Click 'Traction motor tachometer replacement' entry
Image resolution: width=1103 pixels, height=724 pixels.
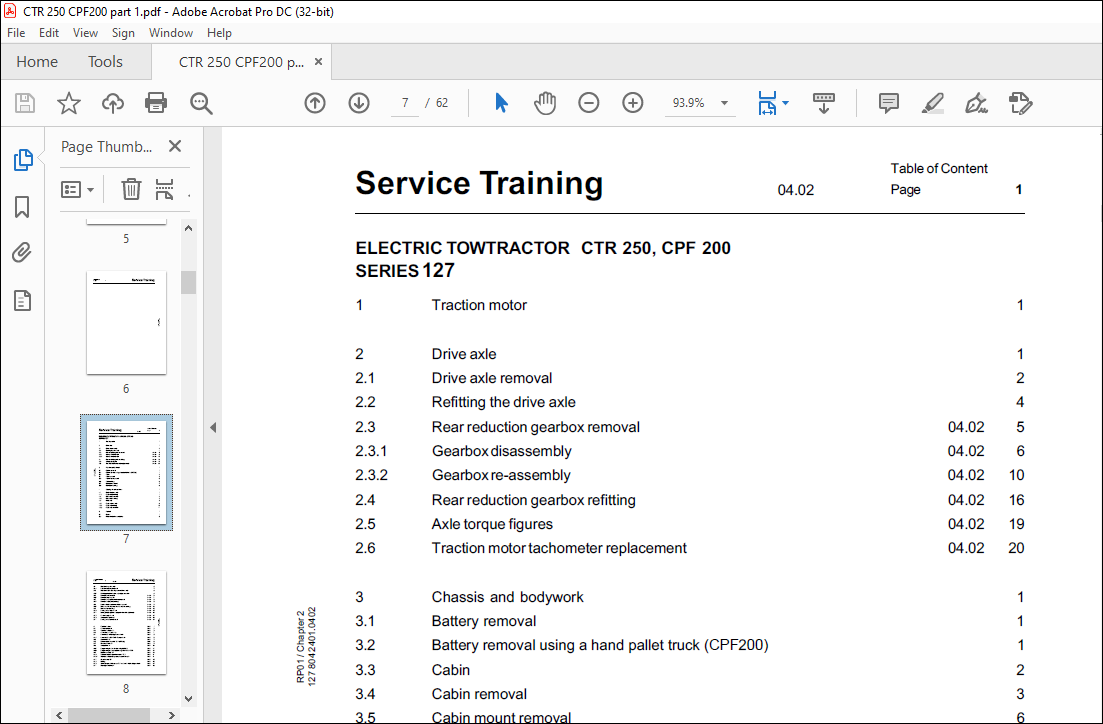pos(559,548)
